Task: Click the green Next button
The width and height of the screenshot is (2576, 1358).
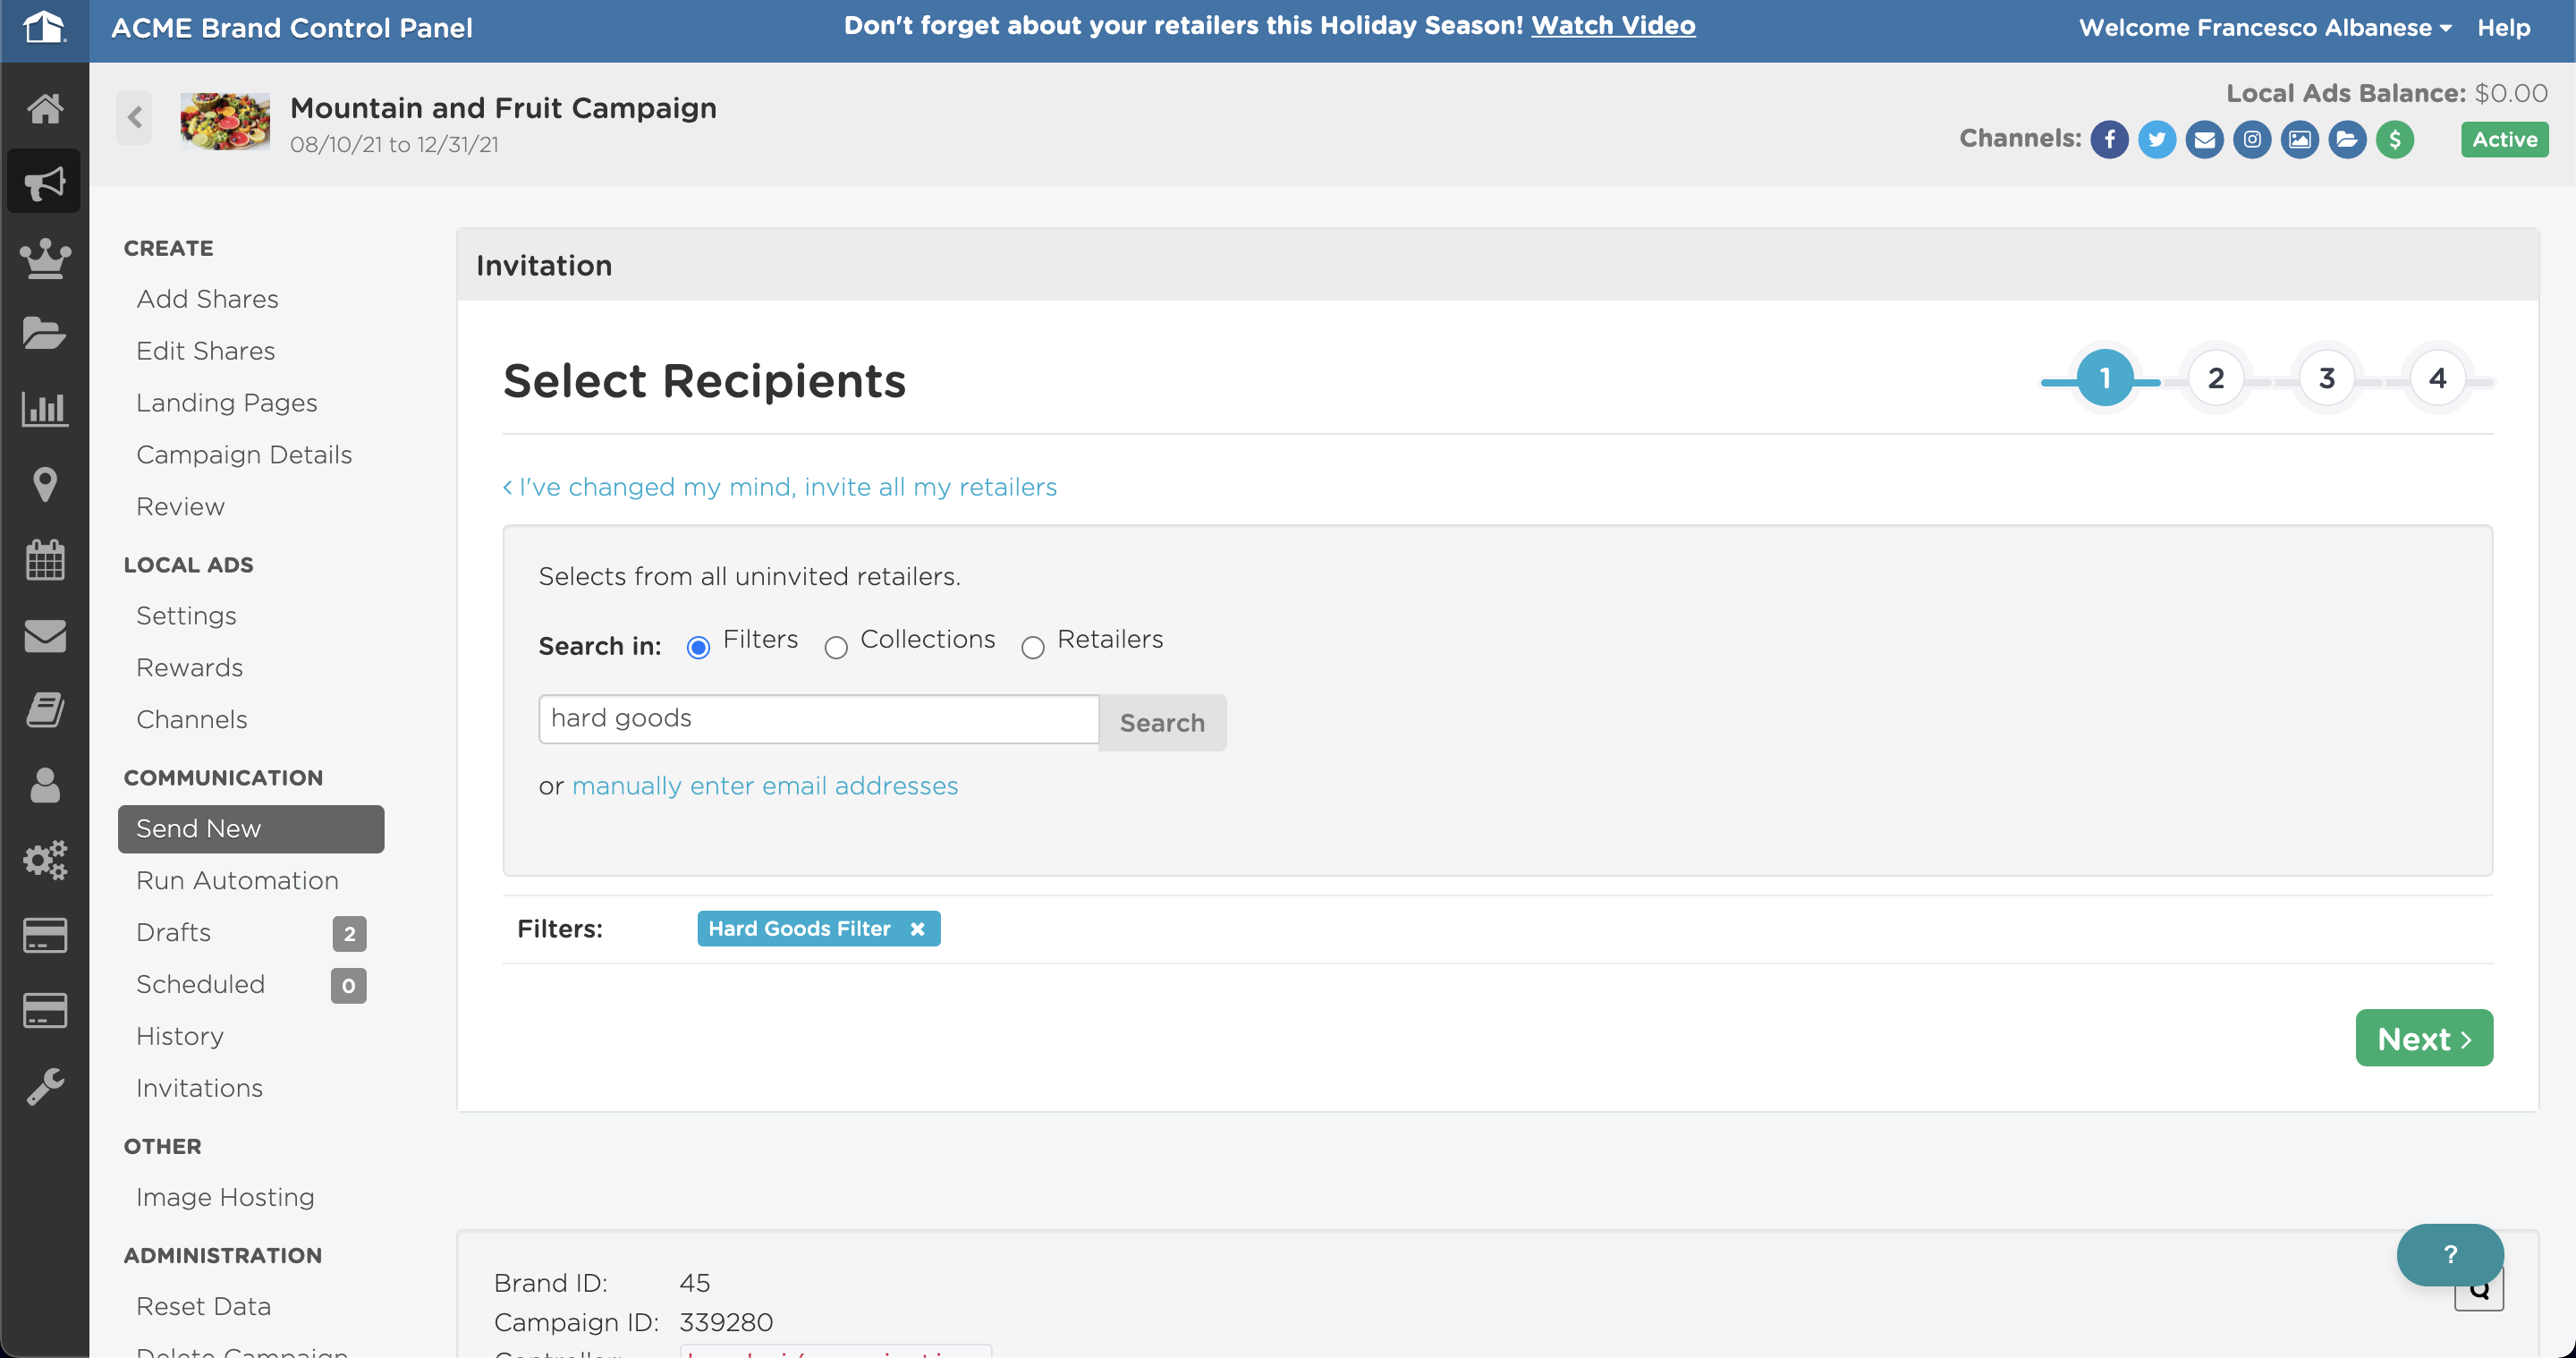Action: point(2424,1038)
